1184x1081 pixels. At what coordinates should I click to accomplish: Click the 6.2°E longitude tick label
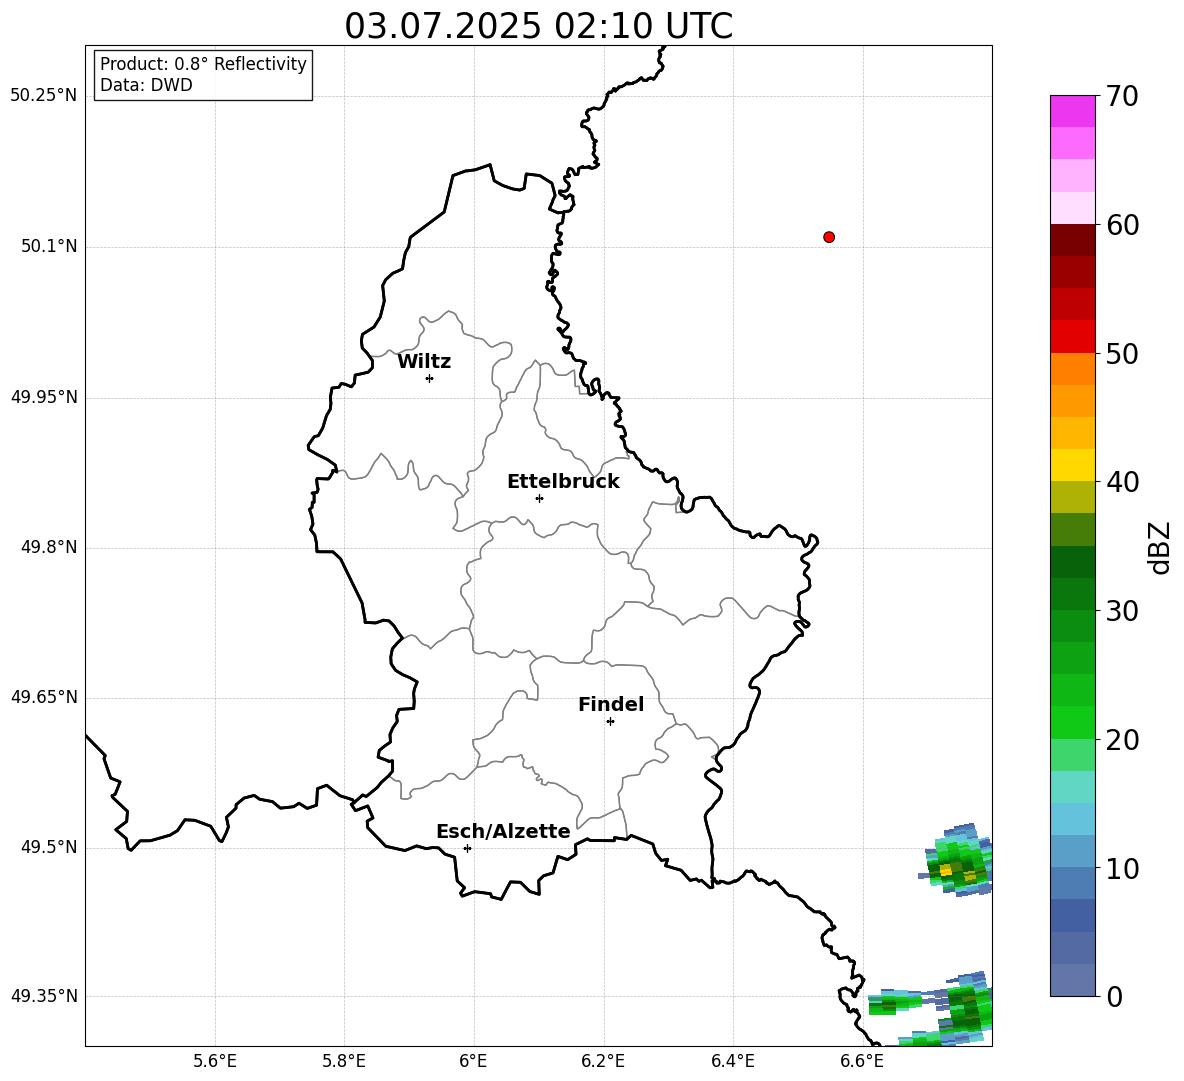click(603, 1061)
